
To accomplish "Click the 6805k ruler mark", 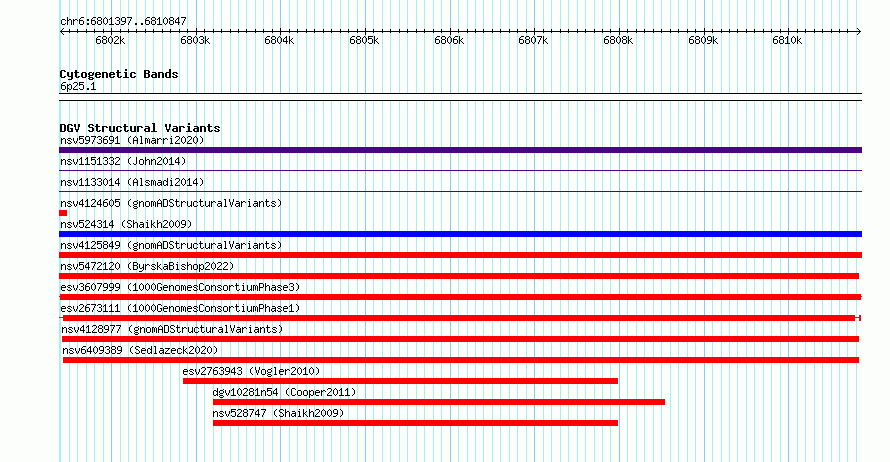I will [364, 40].
